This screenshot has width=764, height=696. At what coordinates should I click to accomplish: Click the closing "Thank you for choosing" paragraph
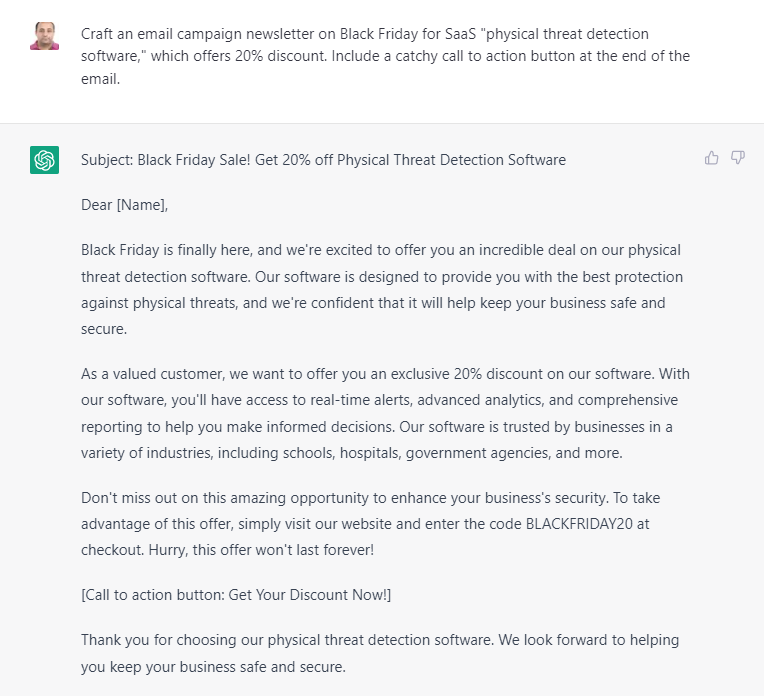tap(380, 653)
